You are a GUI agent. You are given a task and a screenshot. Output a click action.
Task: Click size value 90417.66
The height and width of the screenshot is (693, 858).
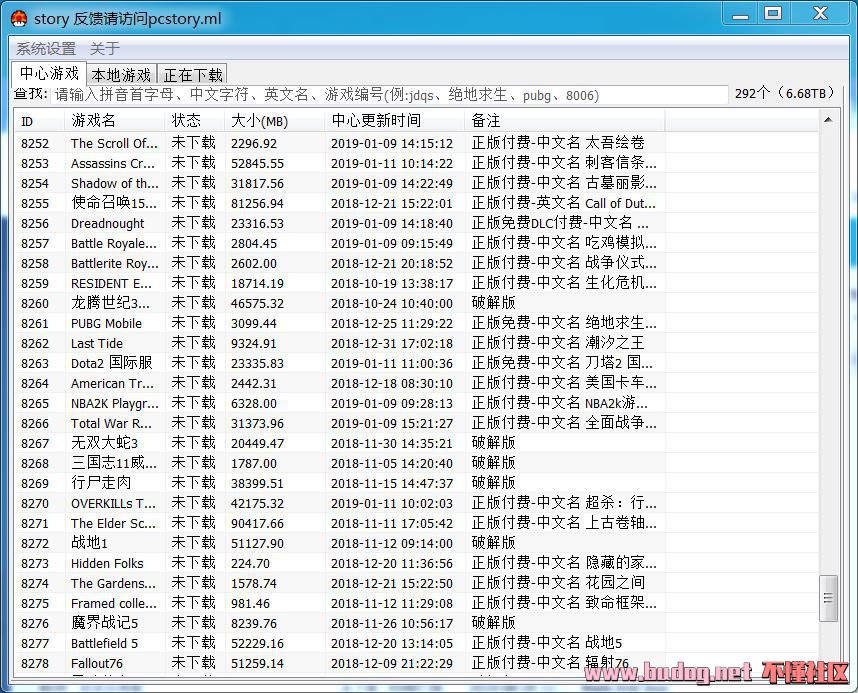click(257, 523)
